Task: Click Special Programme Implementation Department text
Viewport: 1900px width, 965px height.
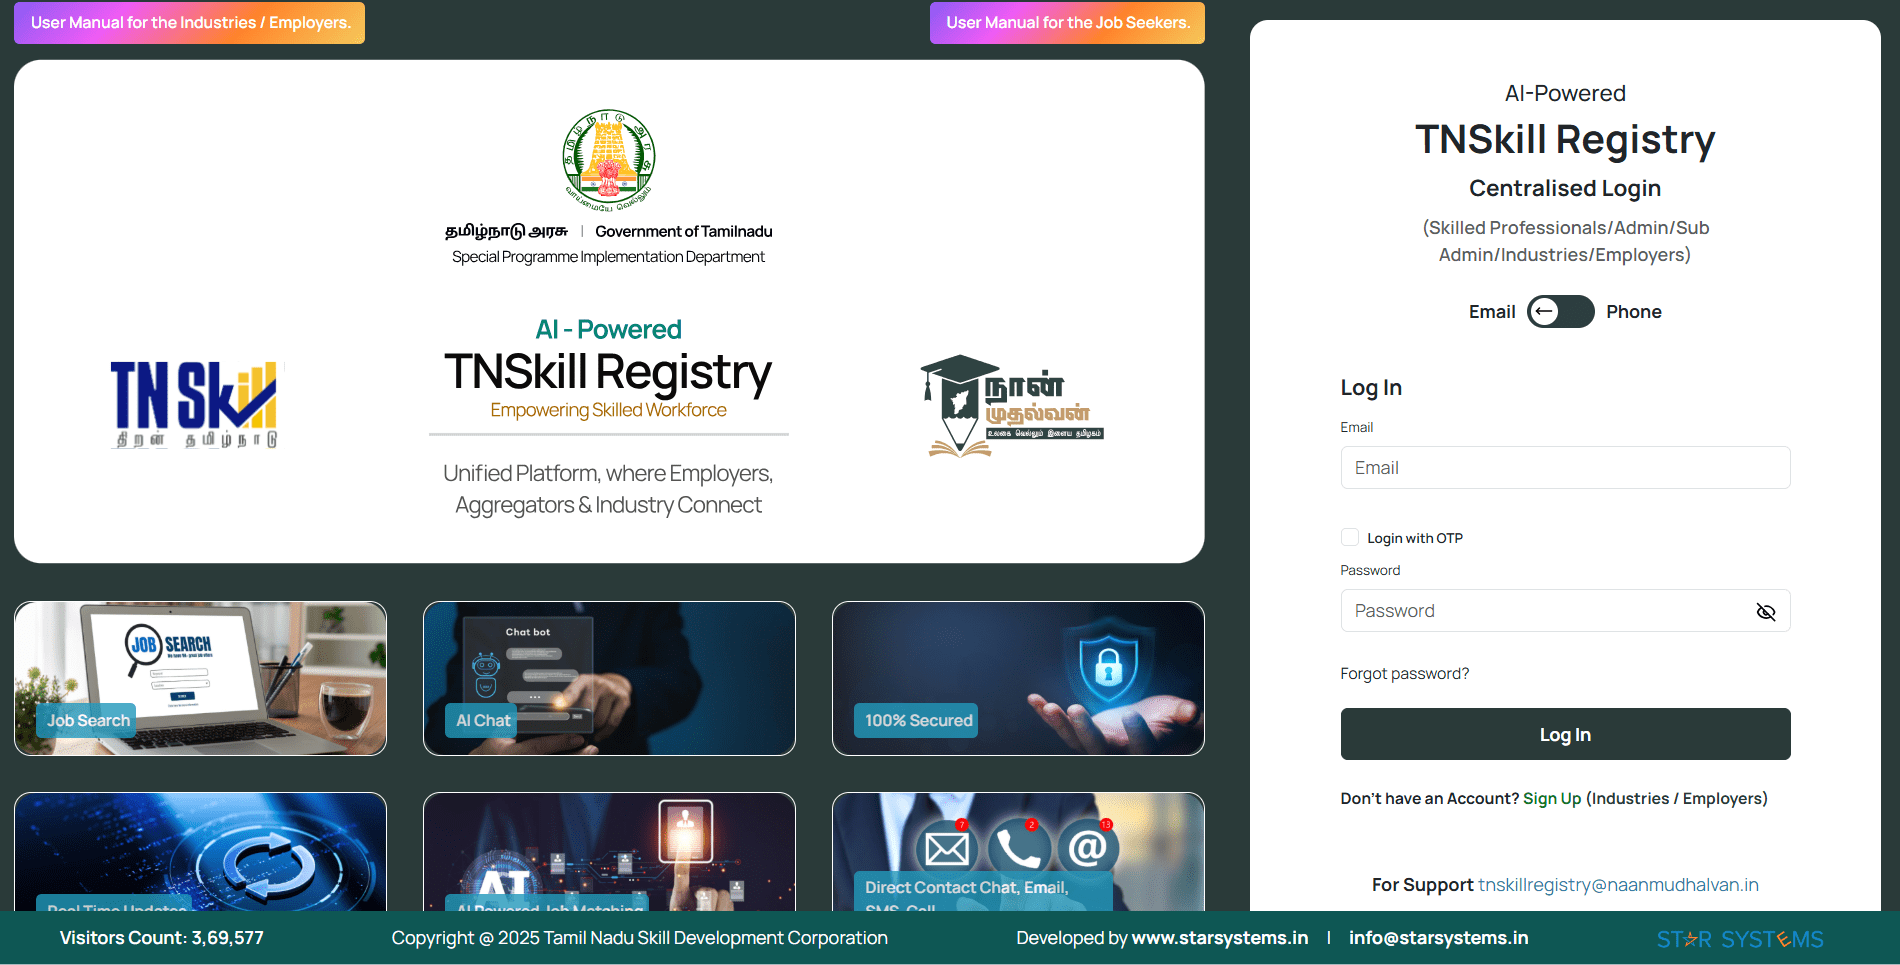Action: 608,257
